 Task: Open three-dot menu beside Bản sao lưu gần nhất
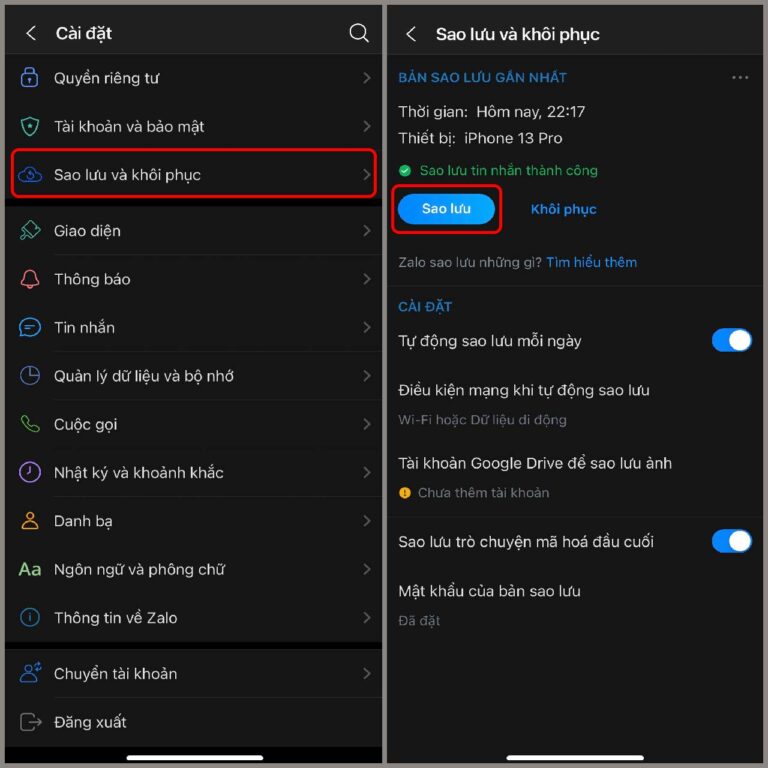740,77
